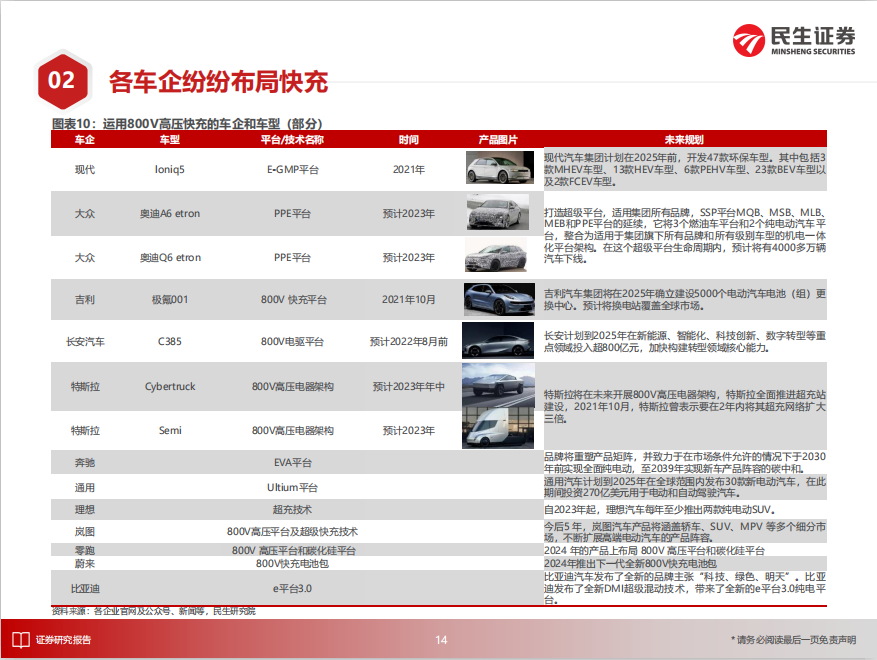
Task: Select the 奥迪Q6 etron cell
Action: (x=170, y=258)
